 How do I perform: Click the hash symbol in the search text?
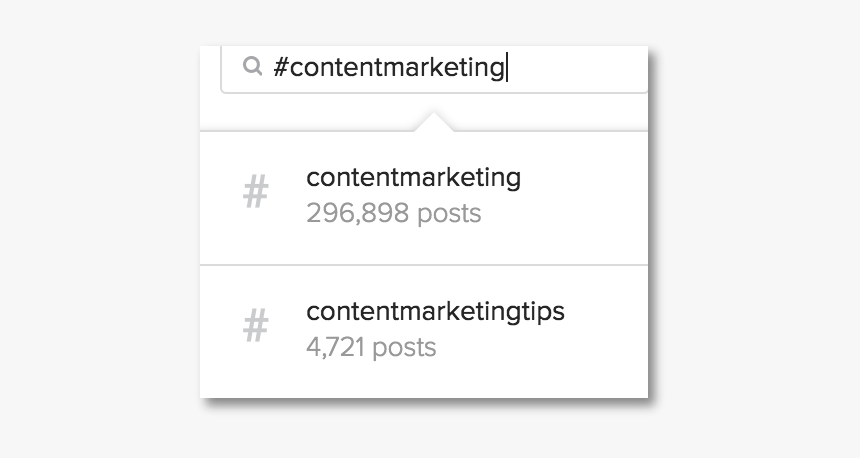coord(281,67)
